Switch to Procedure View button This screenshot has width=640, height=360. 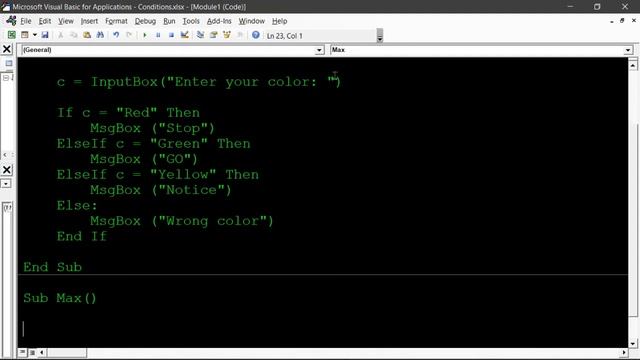pyautogui.click(x=22, y=352)
